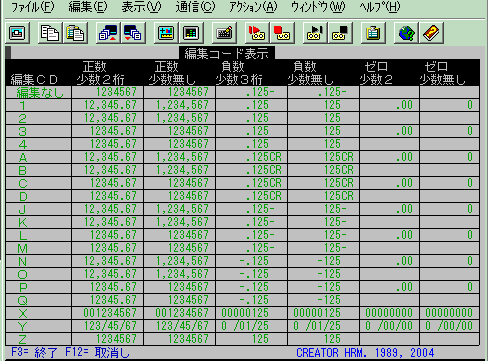
Task: Start macro recording with red play icon
Action: [257, 33]
